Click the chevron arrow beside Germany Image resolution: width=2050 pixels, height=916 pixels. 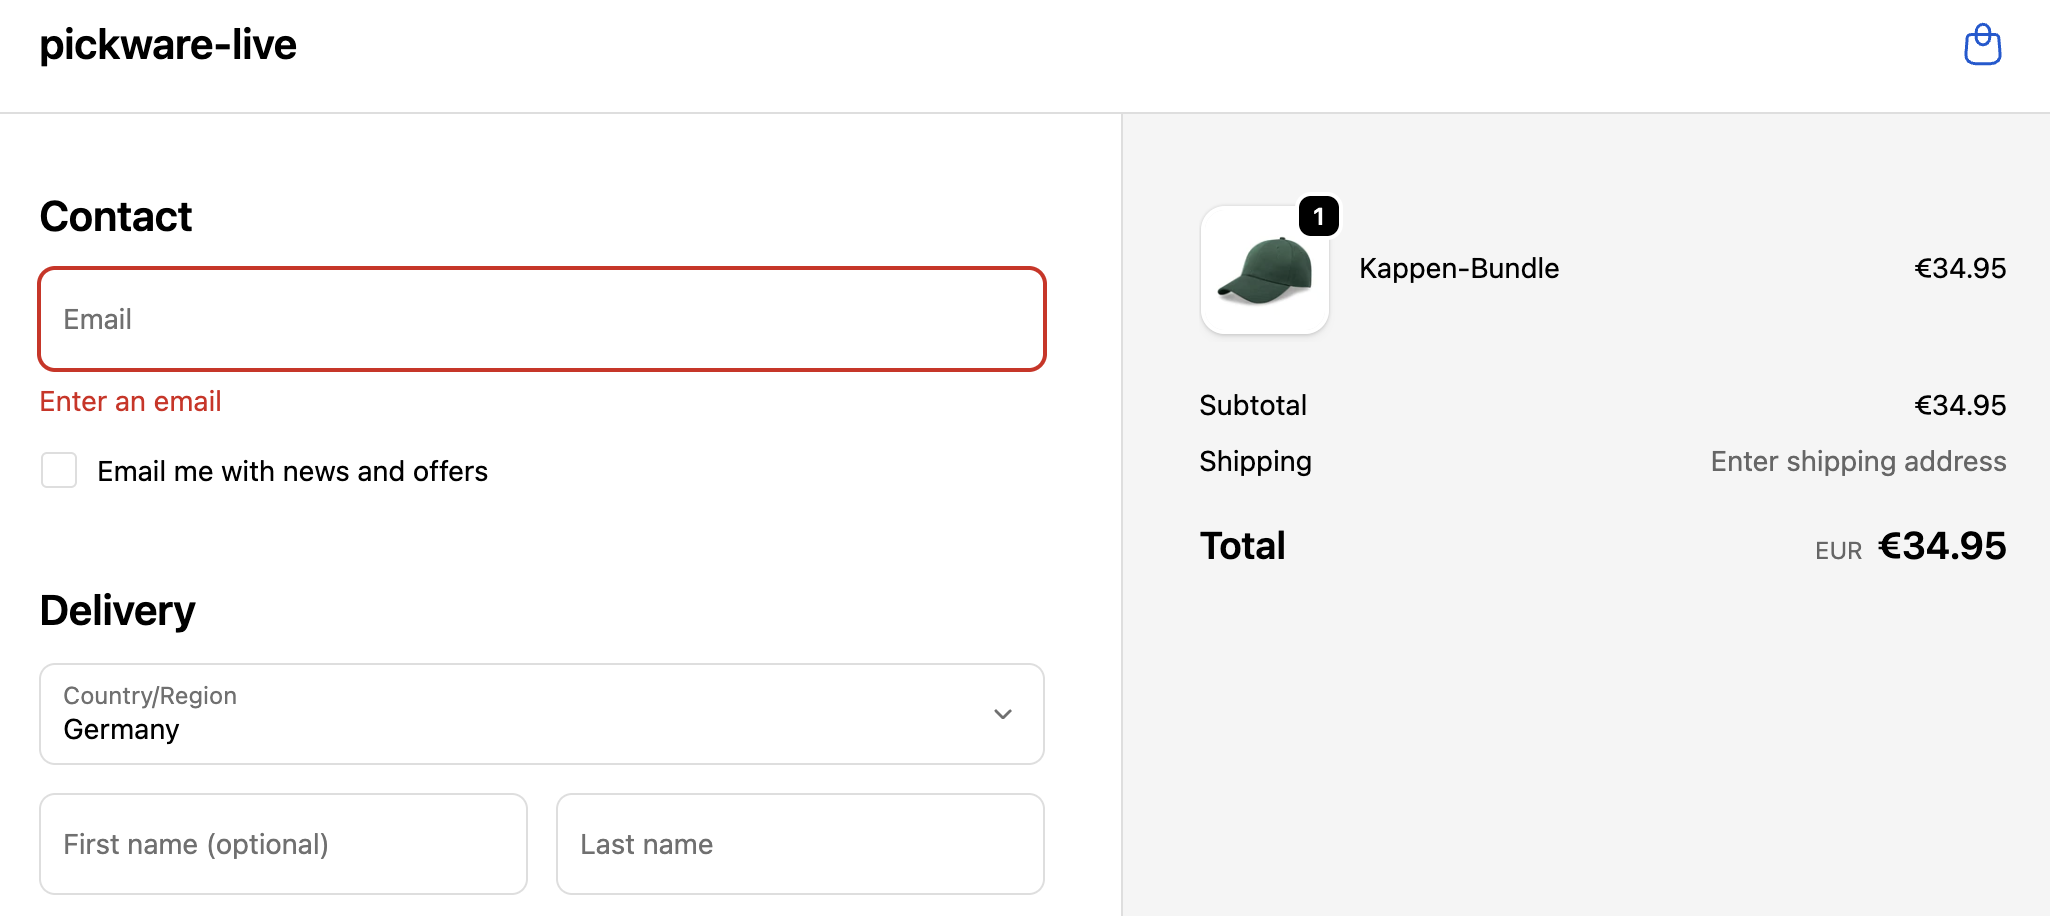[1002, 714]
